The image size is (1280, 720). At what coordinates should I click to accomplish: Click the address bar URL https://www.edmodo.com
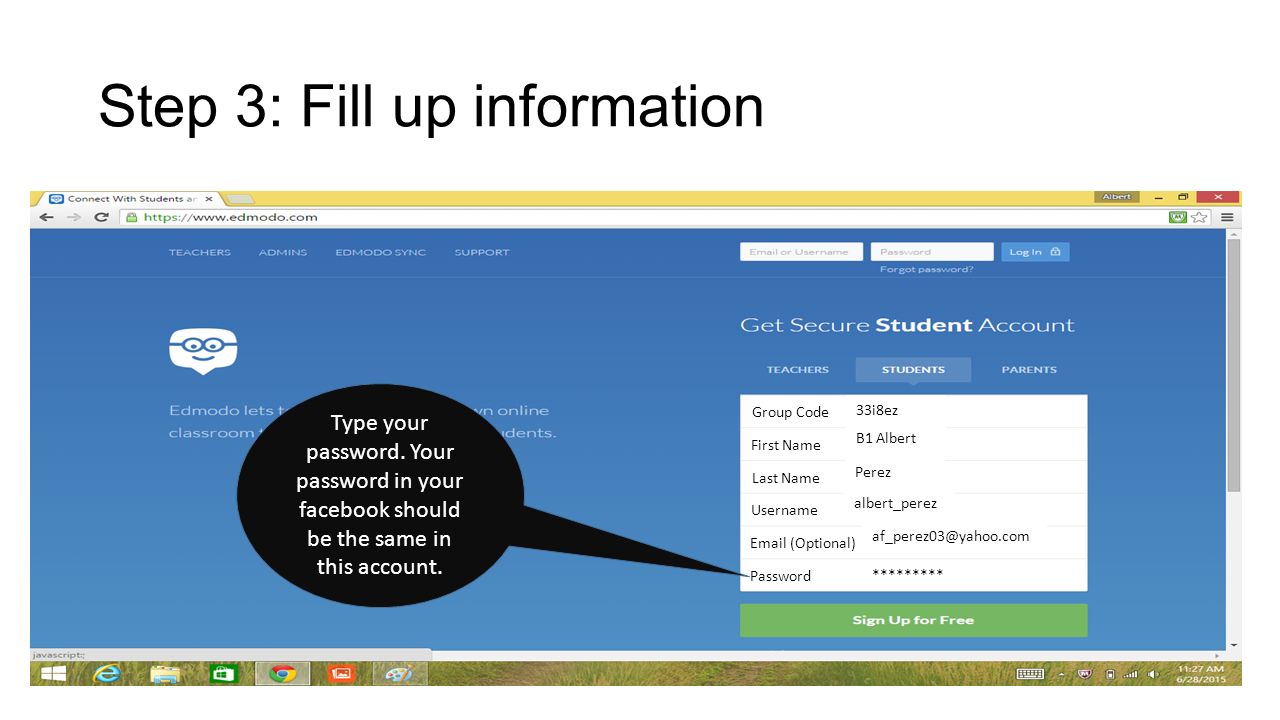(x=231, y=217)
